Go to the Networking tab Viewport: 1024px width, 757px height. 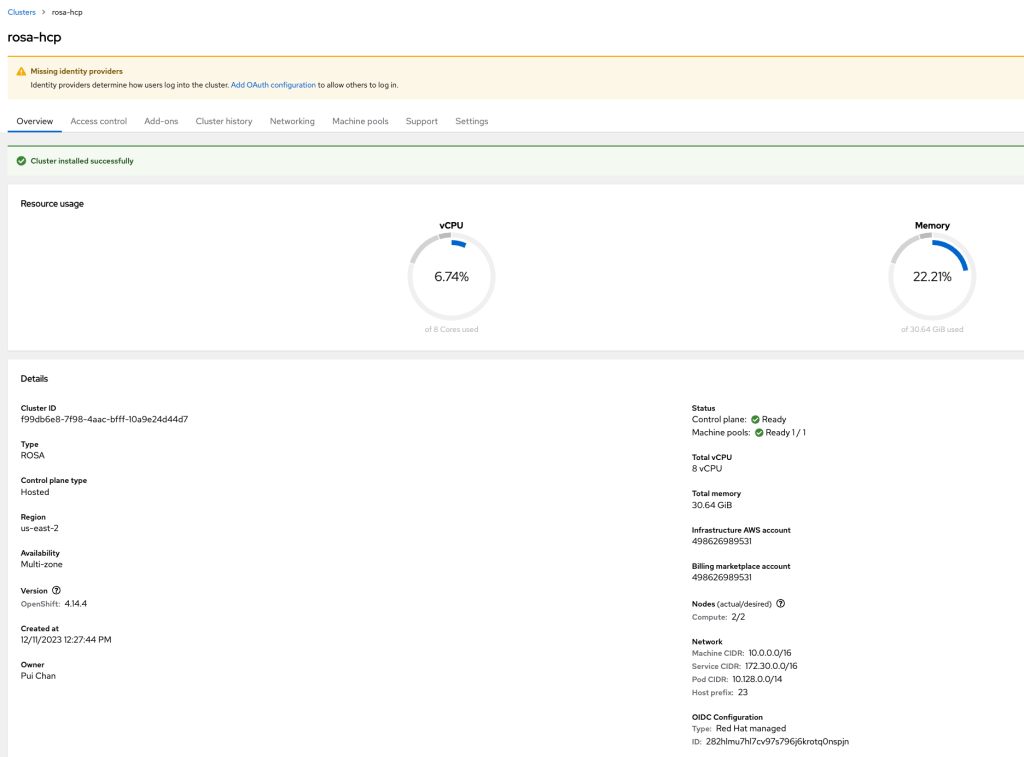292,121
